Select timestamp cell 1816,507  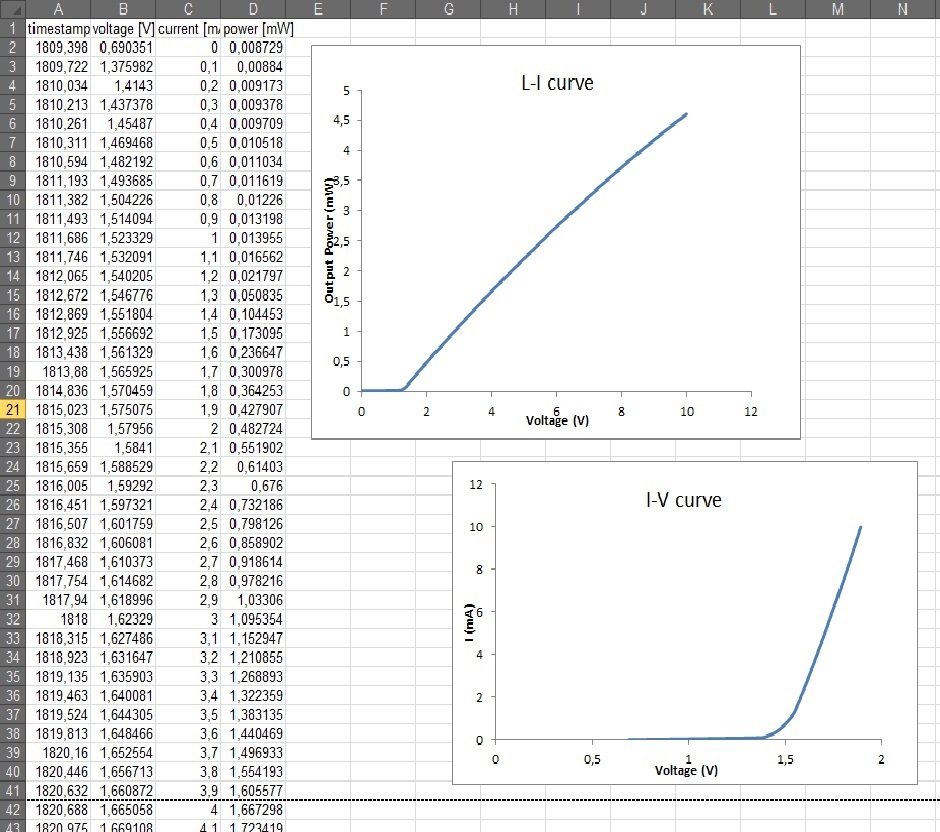pyautogui.click(x=58, y=524)
